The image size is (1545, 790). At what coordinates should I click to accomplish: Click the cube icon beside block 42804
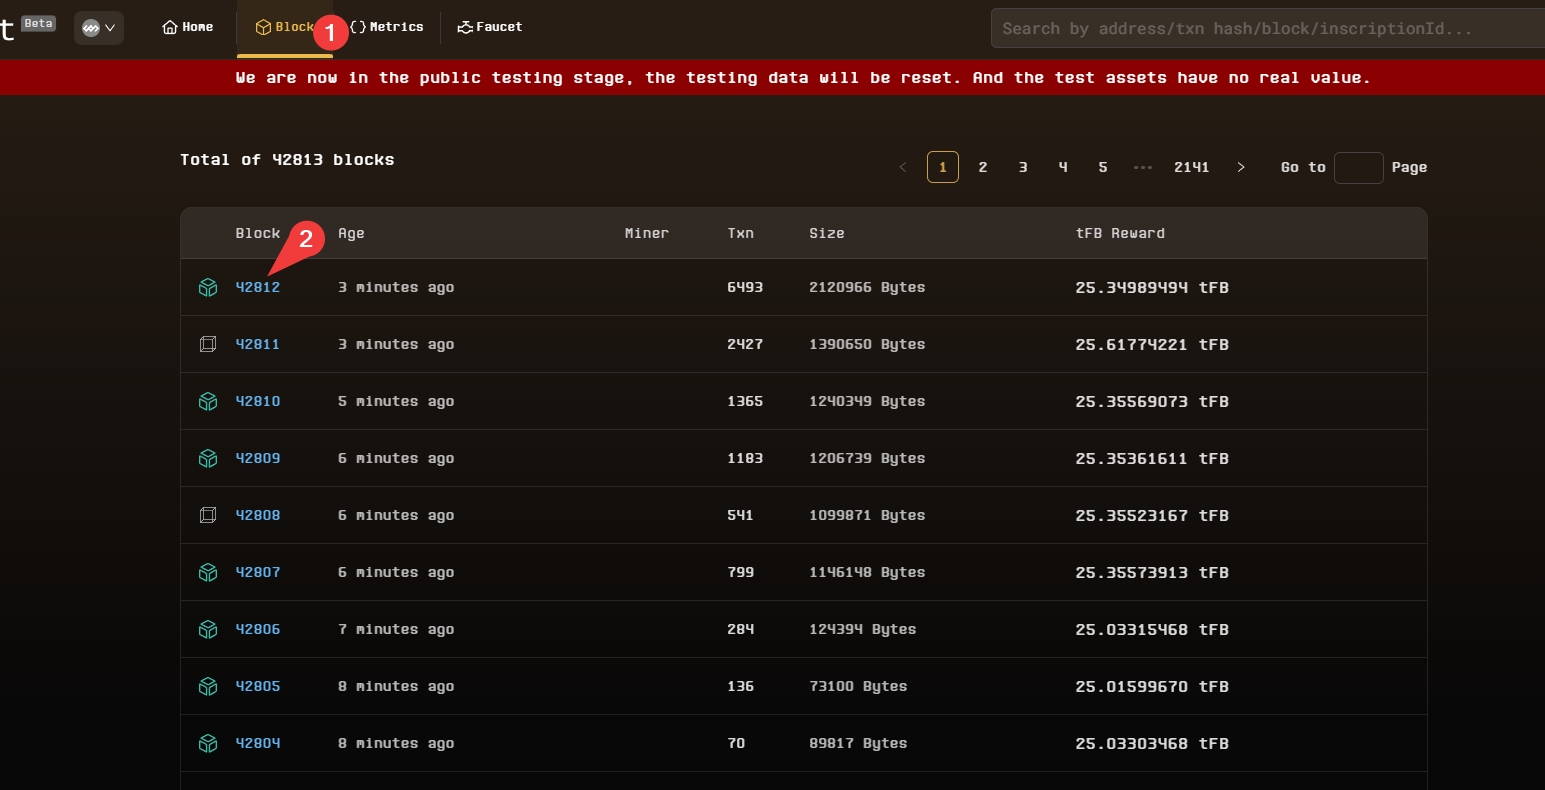[x=208, y=744]
